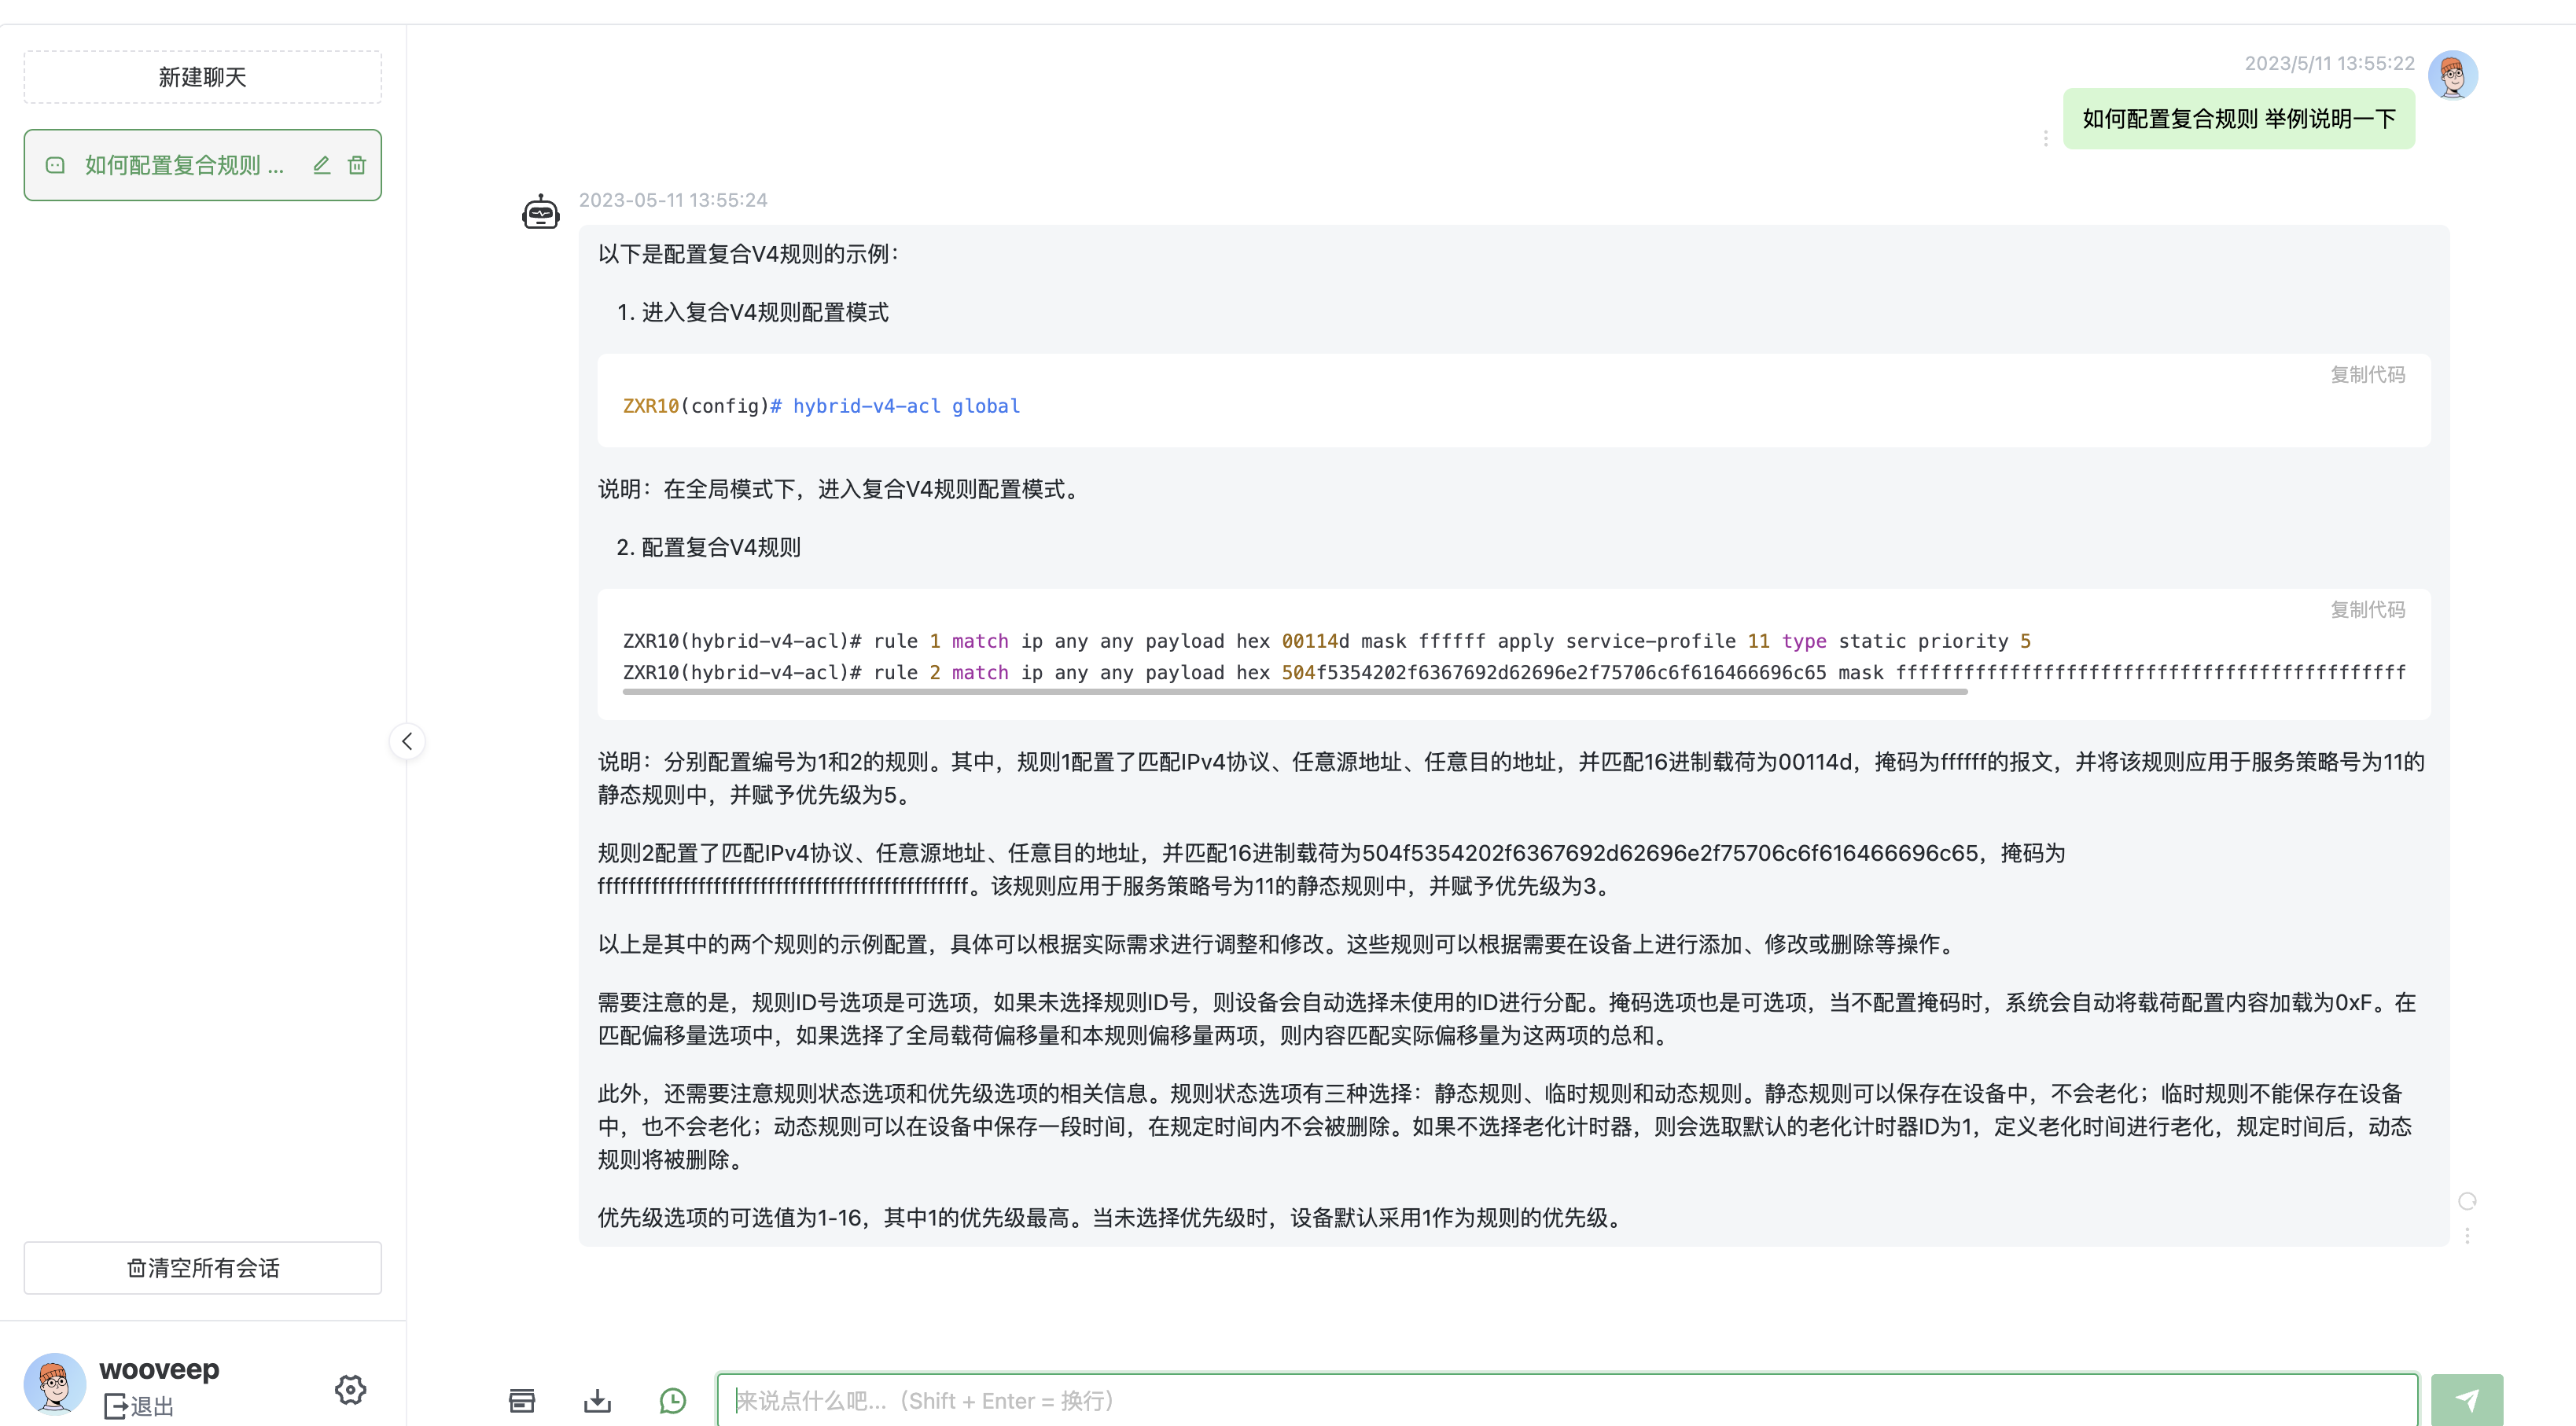
Task: Open more options dots beside user message
Action: pyautogui.click(x=2045, y=138)
